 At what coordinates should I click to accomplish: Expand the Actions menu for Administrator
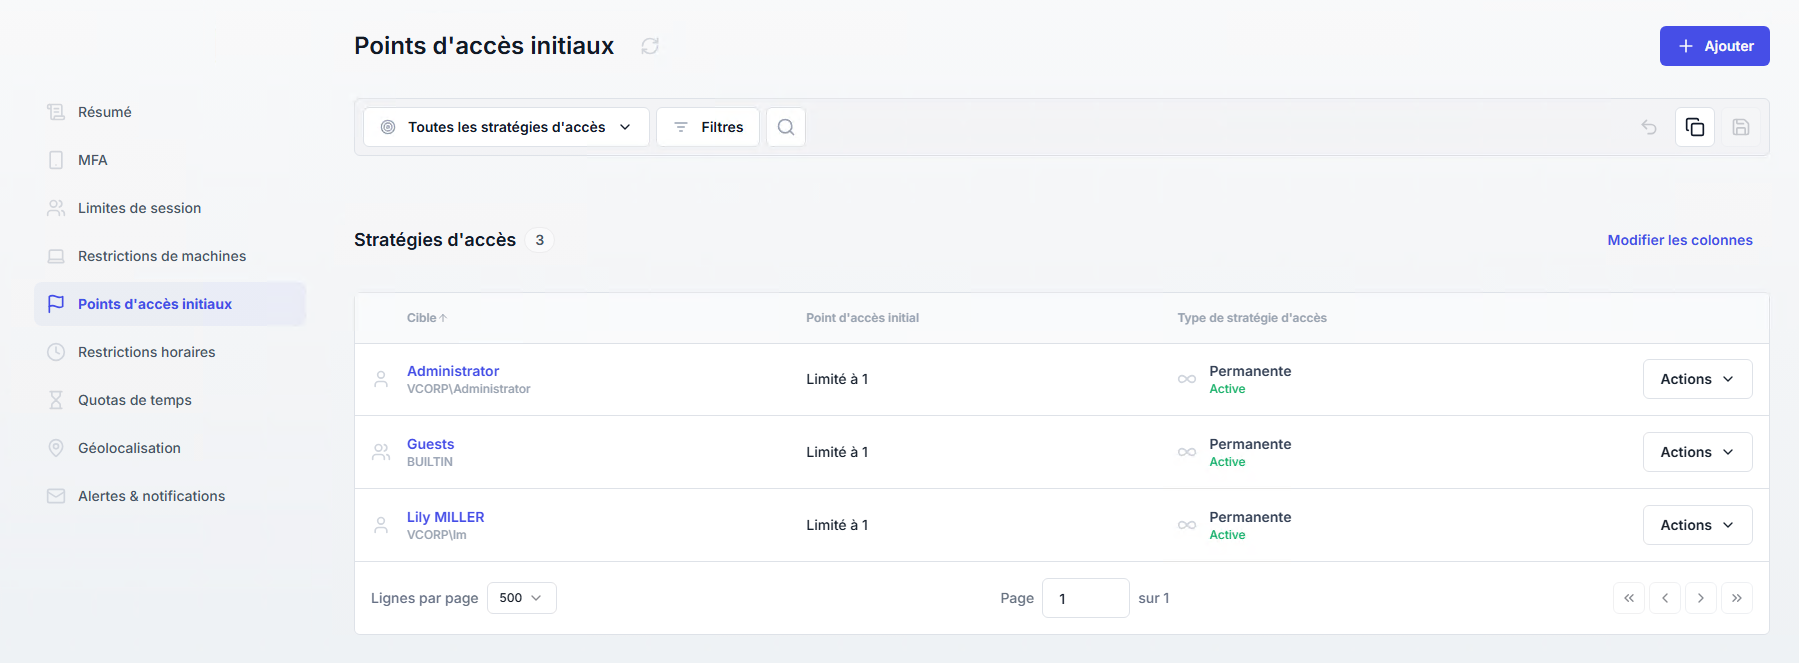point(1697,379)
